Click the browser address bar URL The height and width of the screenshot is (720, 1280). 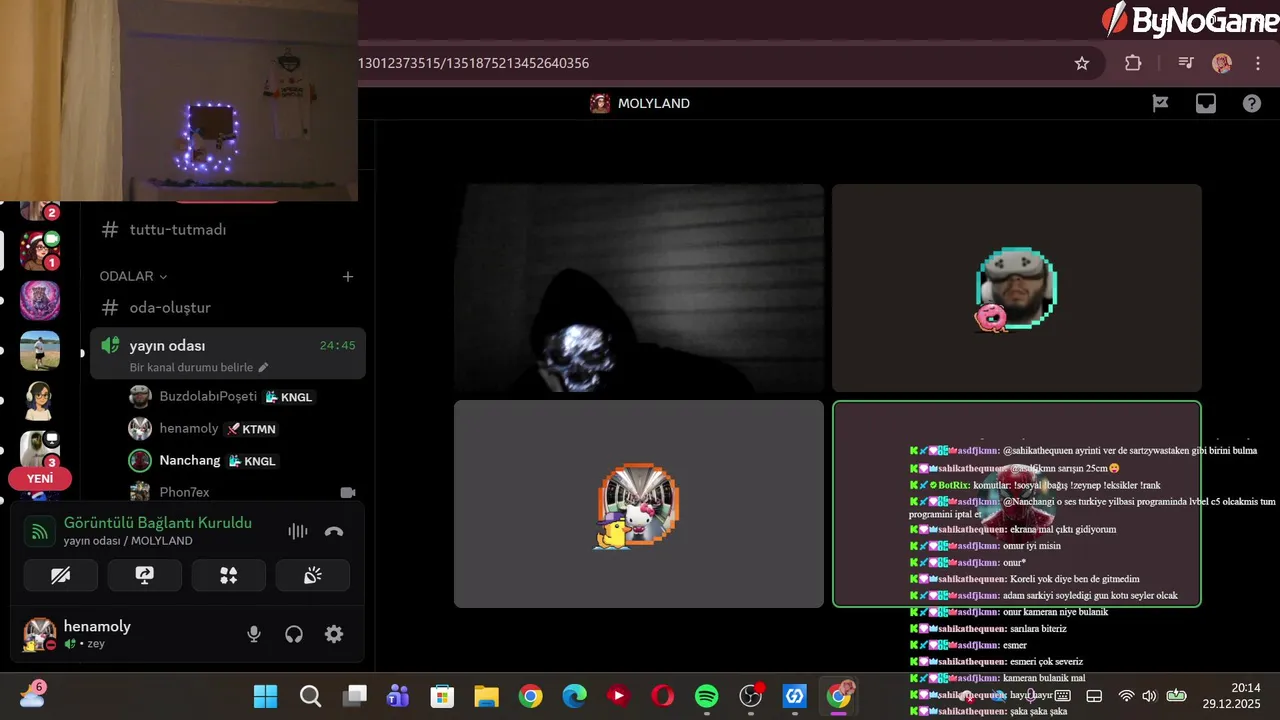(x=474, y=63)
